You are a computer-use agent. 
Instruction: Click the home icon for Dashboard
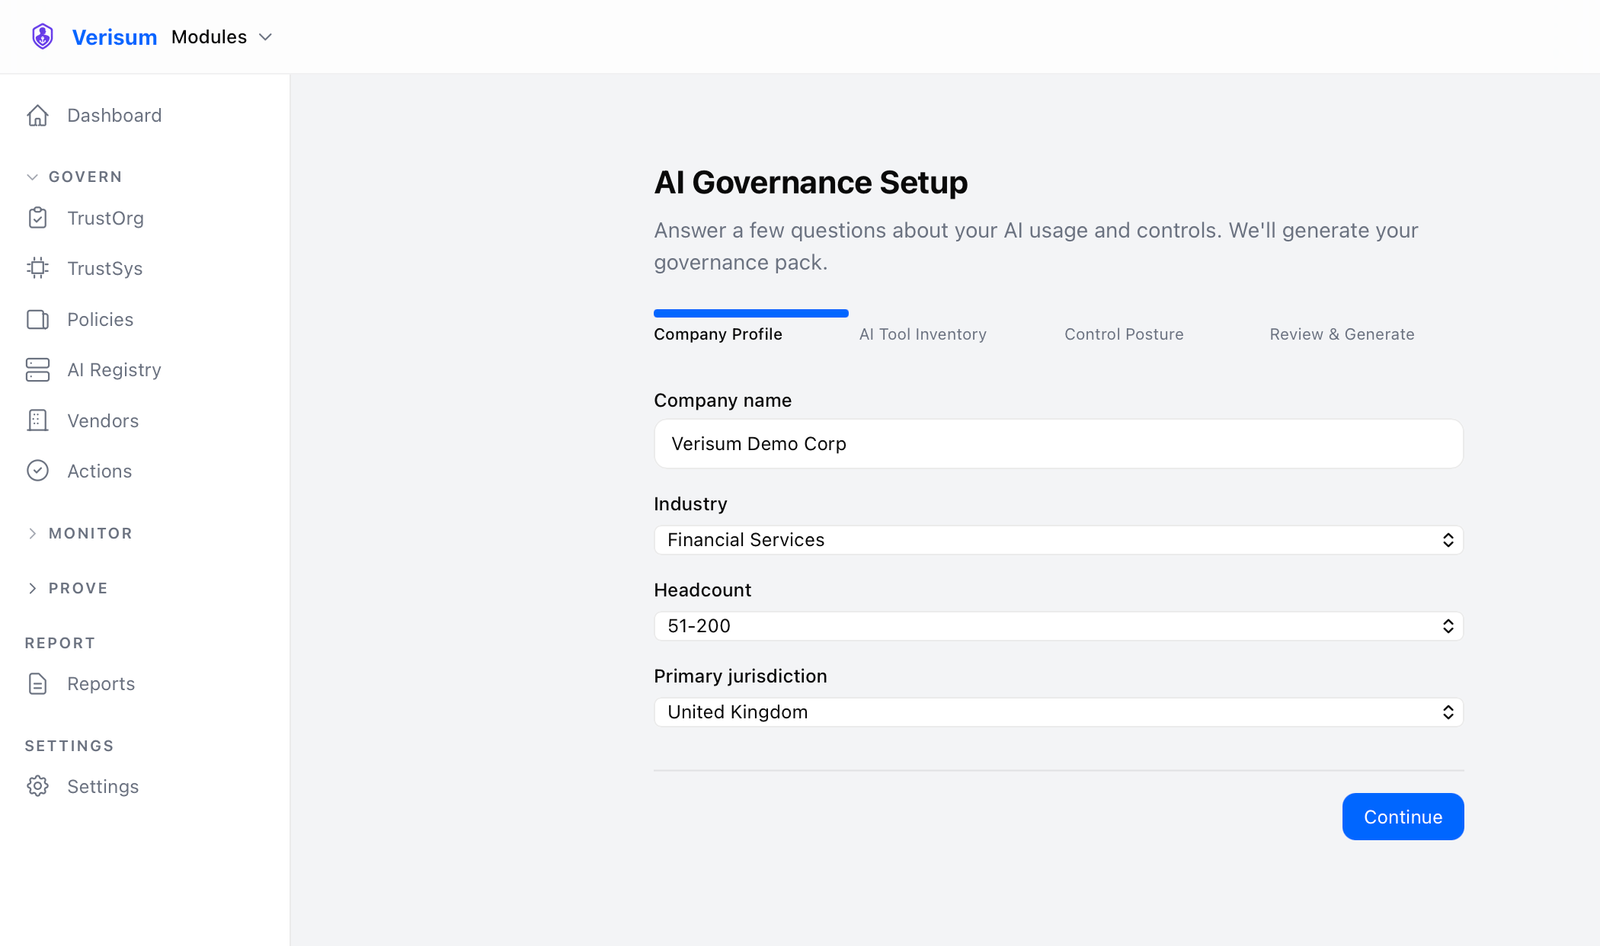(x=37, y=115)
